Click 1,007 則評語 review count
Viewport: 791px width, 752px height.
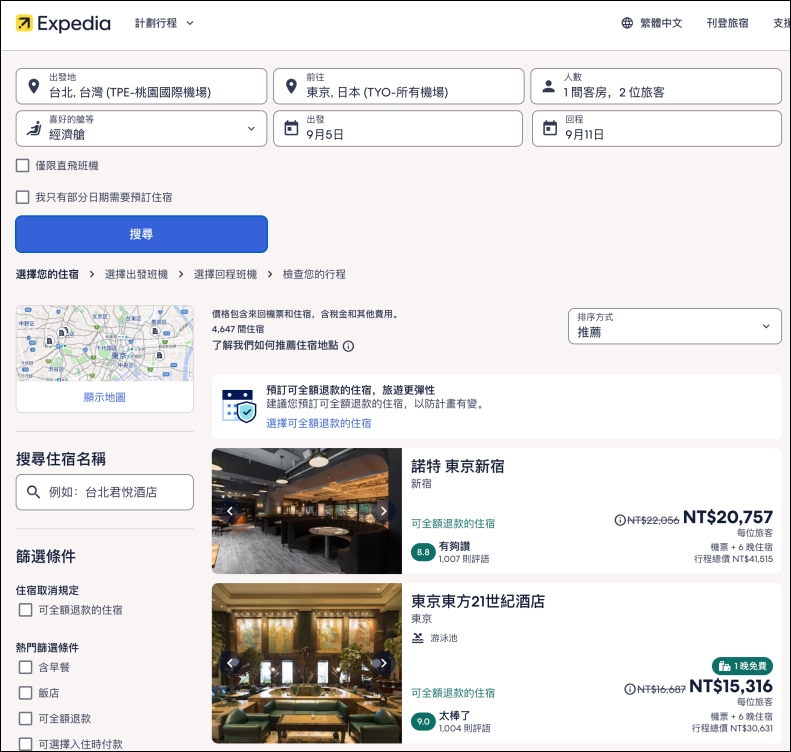(464, 559)
